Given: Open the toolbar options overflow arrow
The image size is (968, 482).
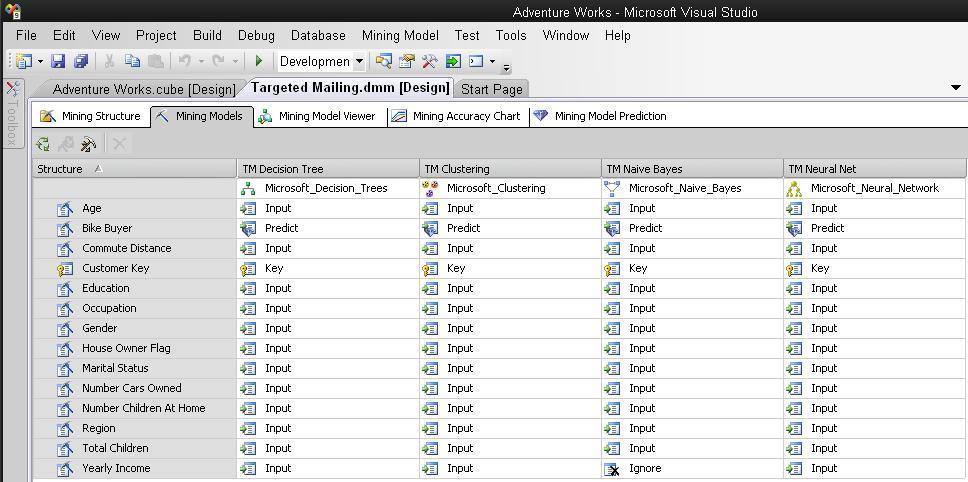Looking at the screenshot, I should (506, 67).
